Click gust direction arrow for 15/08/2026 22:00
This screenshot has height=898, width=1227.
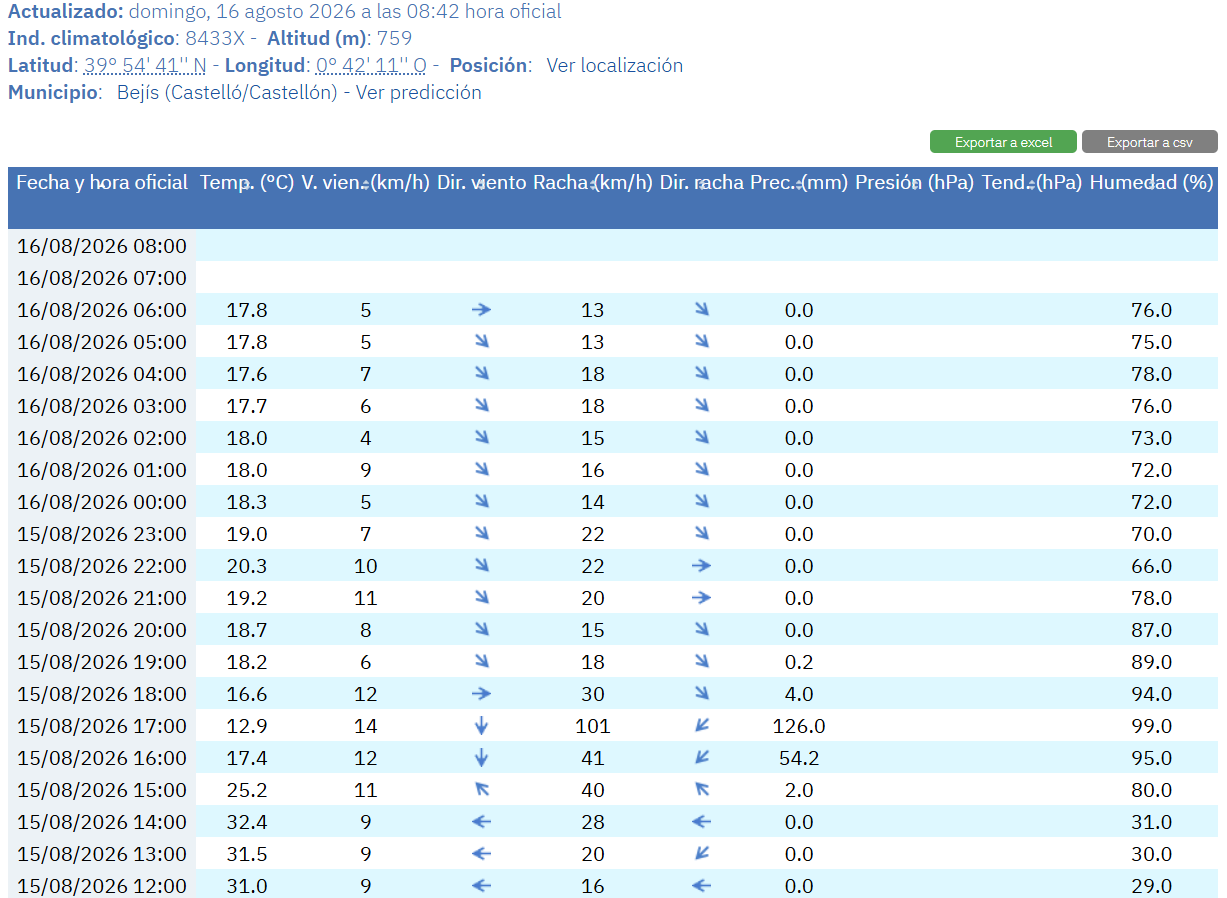coord(701,566)
